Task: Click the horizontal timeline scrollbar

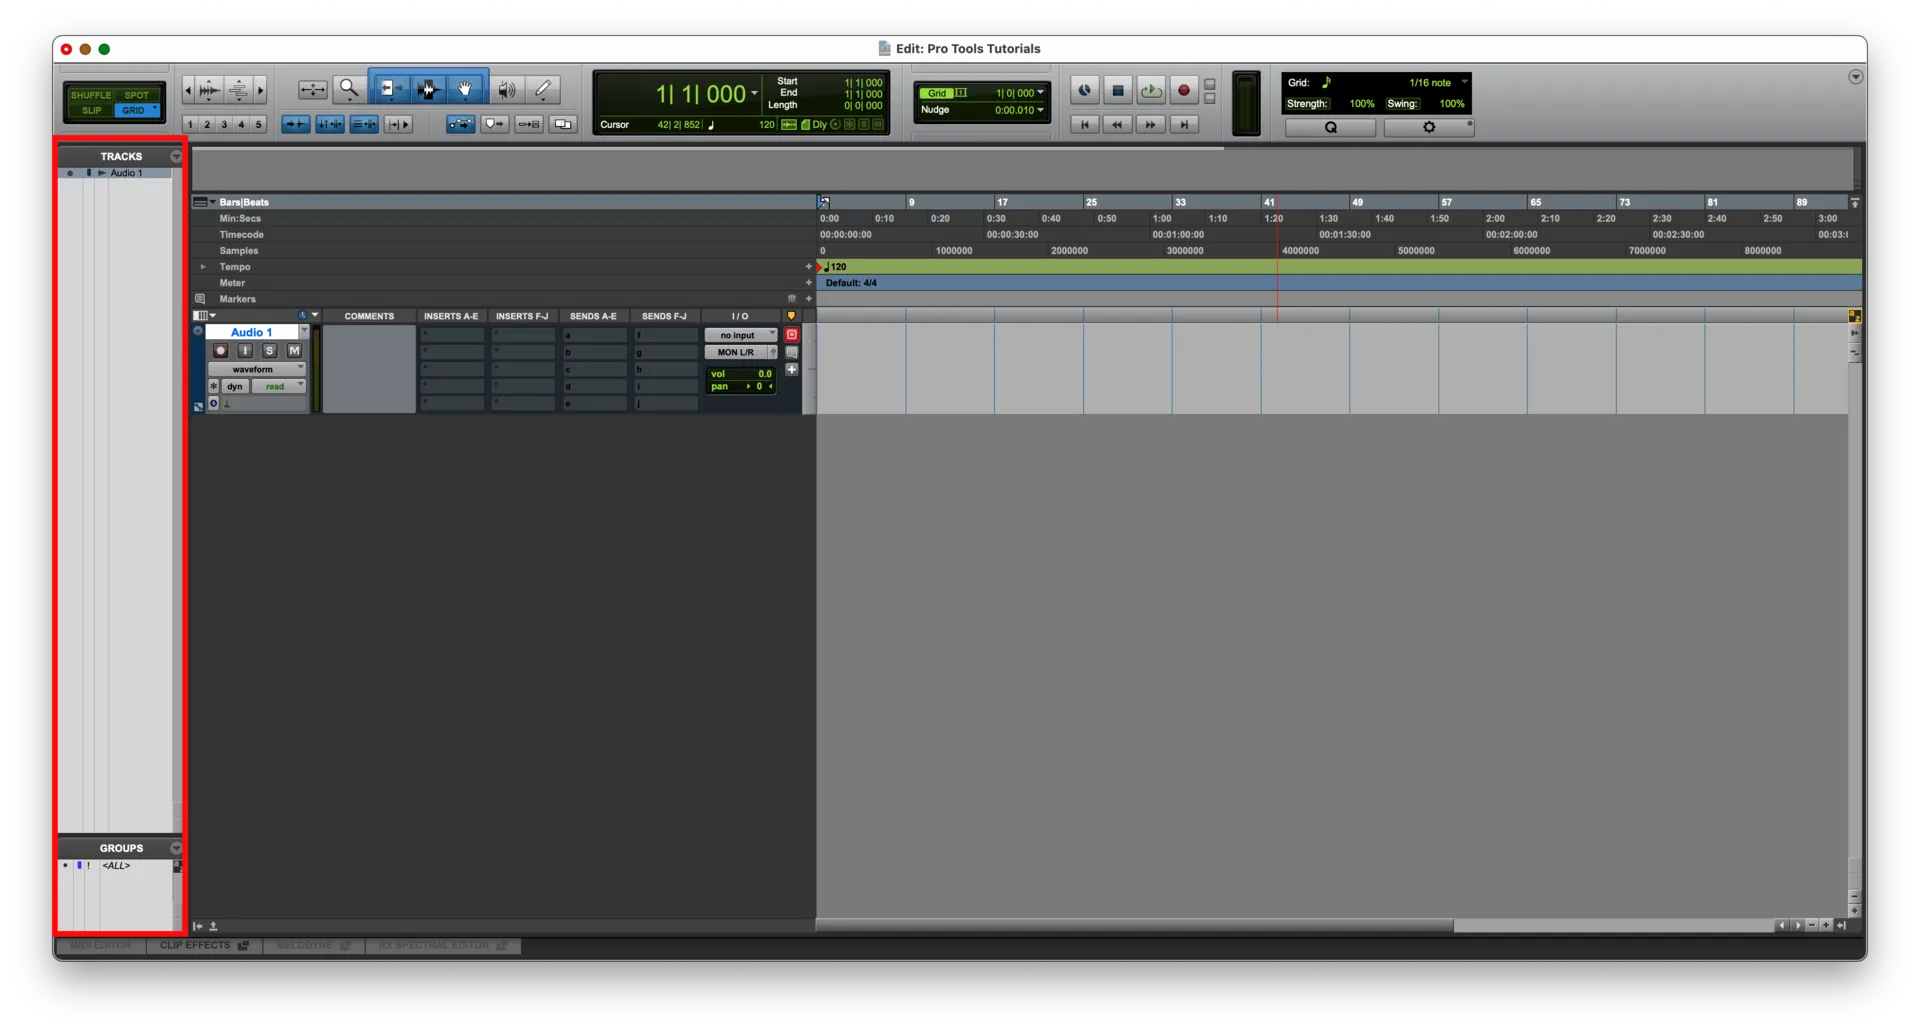Action: (x=1130, y=926)
